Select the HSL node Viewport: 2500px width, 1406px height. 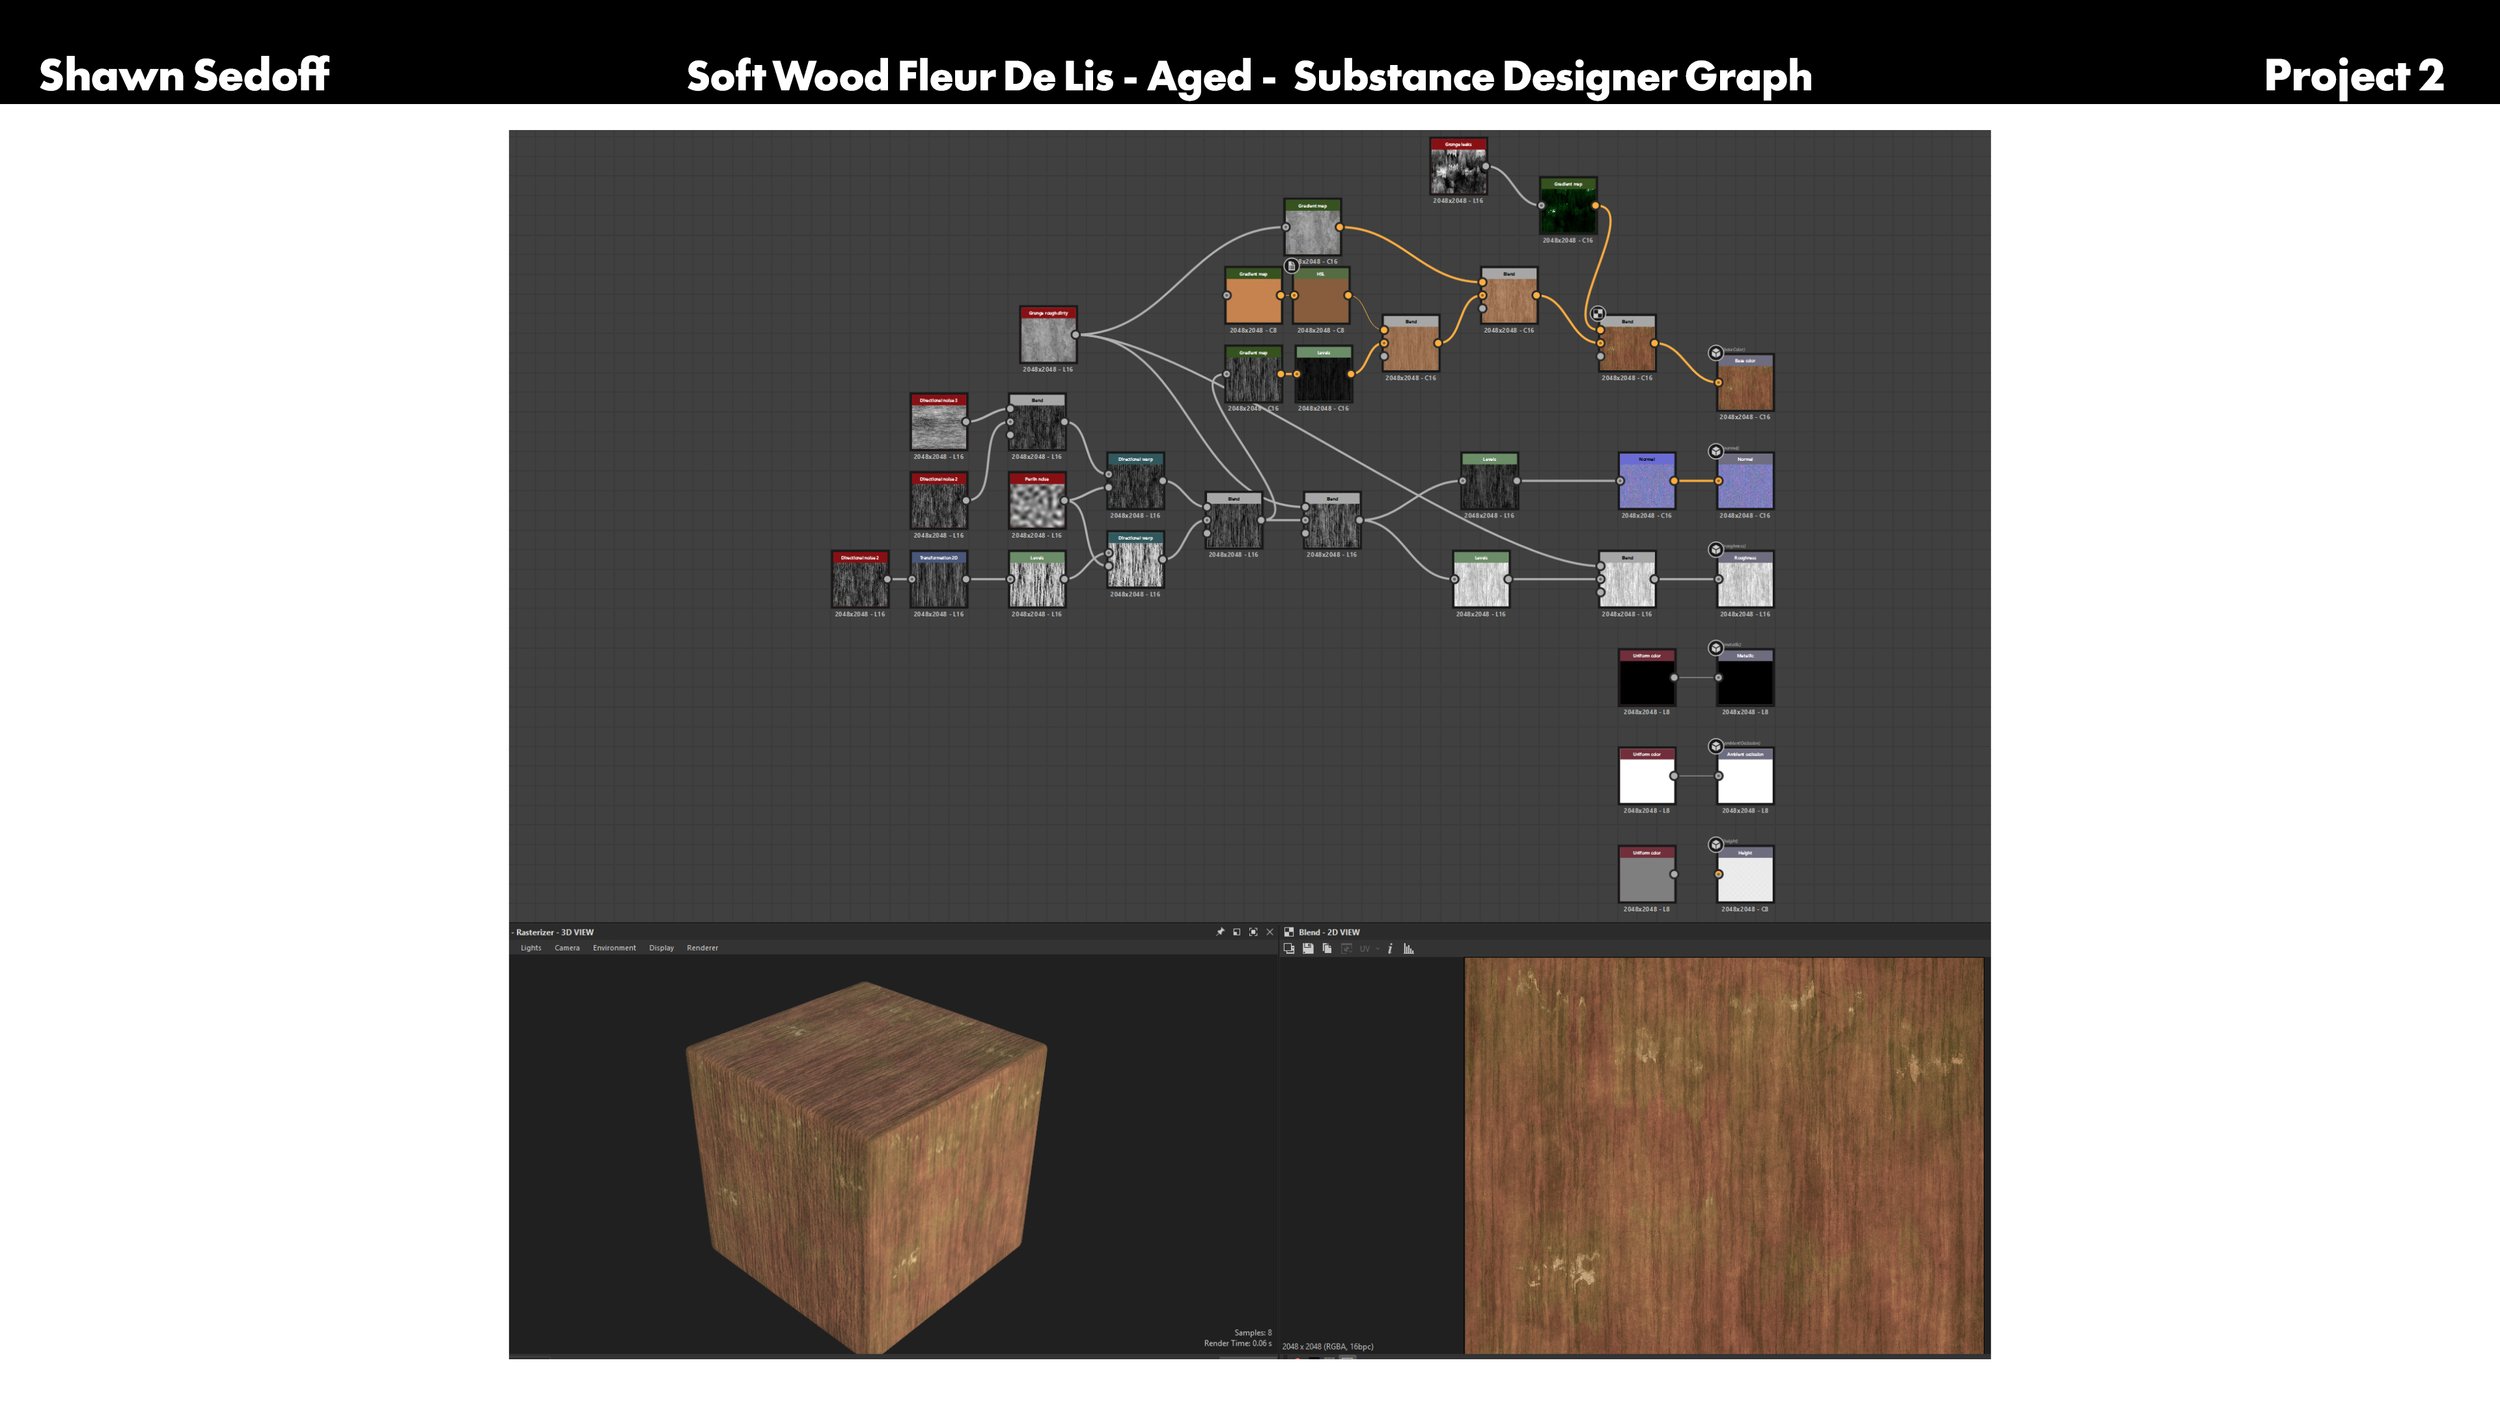tap(1321, 296)
